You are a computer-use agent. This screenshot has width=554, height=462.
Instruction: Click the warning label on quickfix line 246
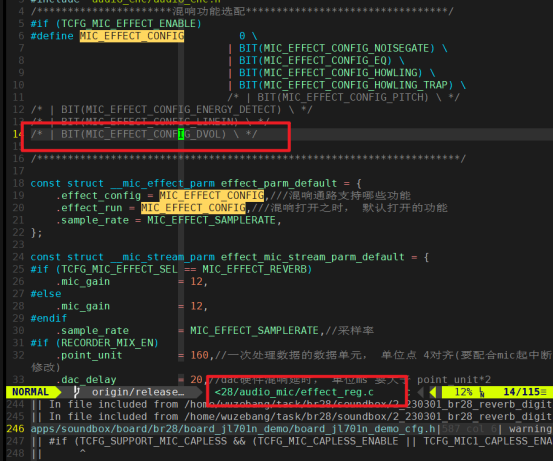point(530,429)
